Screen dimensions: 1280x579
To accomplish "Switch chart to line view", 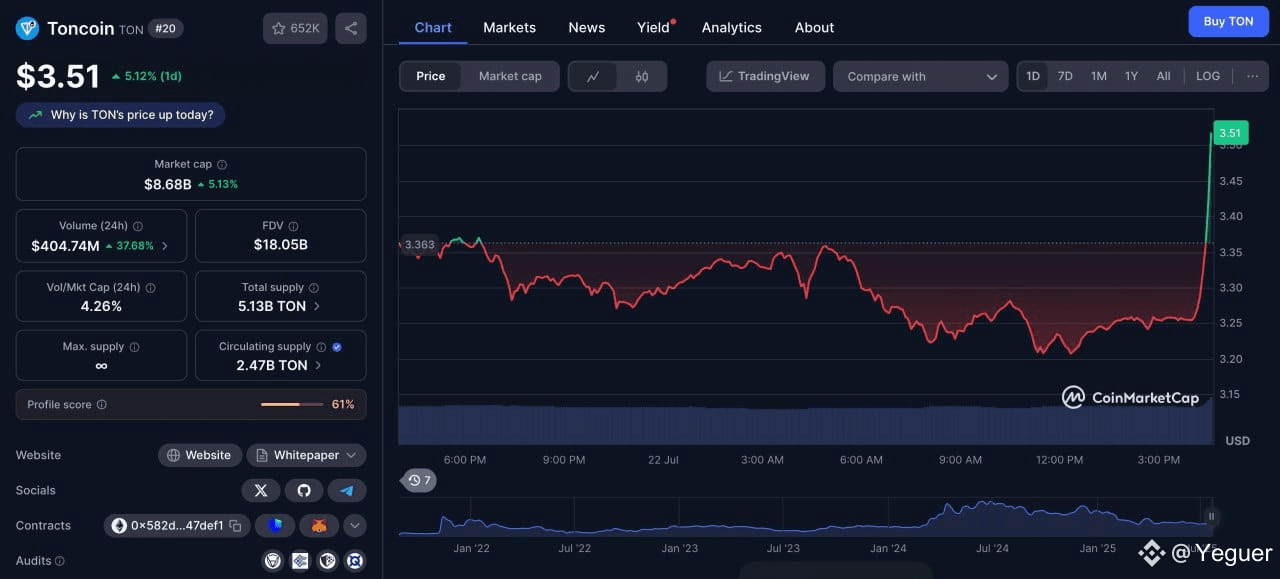I will click(593, 76).
